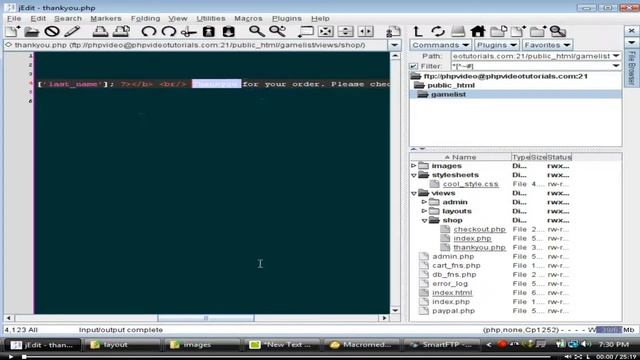
Task: Expand the Filter pattern dropdown
Action: [x=616, y=66]
